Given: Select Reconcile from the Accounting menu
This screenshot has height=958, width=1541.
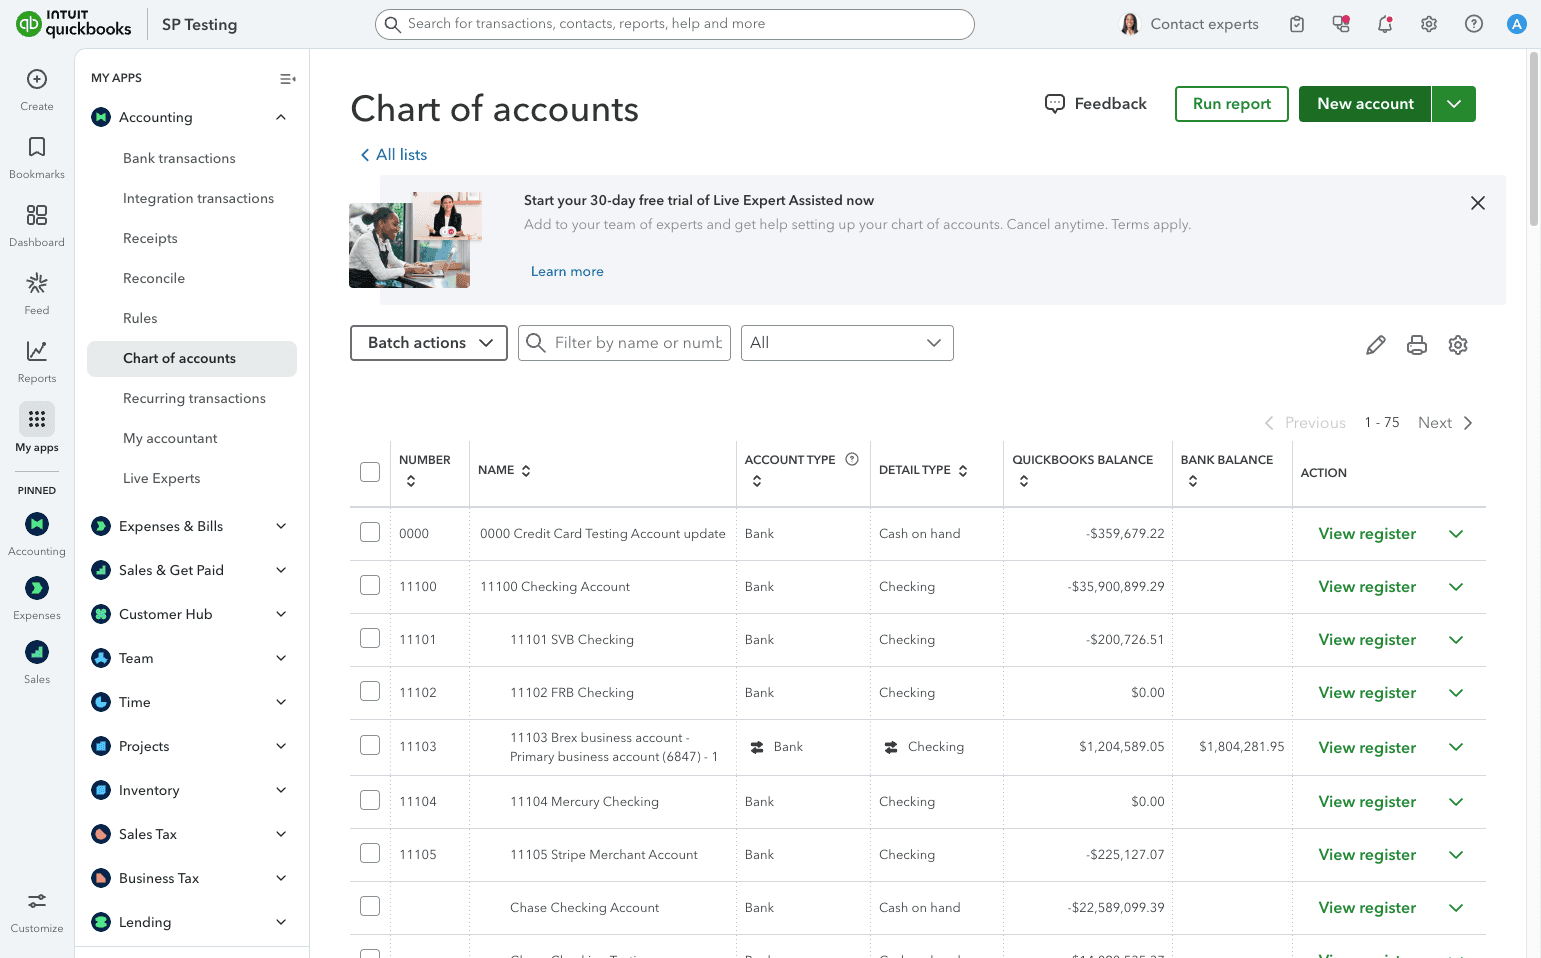Looking at the screenshot, I should pos(153,277).
